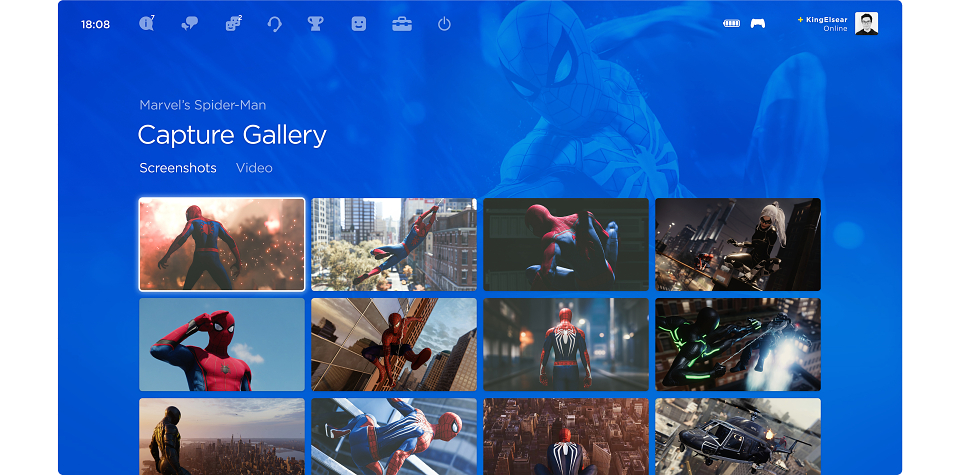Open the toolbox settings icon
Viewport: 960px width, 475px height.
[x=402, y=24]
